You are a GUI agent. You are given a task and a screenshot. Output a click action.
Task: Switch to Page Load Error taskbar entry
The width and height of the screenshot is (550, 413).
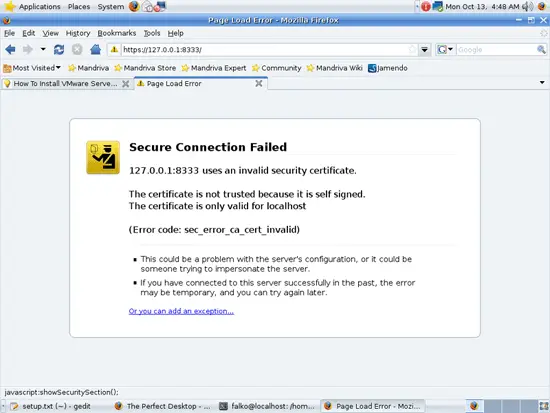(373, 406)
